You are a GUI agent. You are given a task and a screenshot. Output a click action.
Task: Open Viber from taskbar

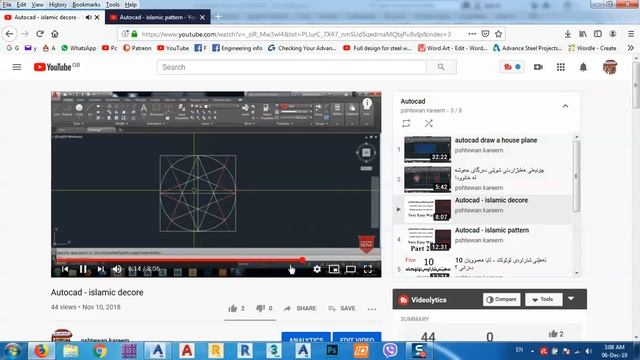(390, 351)
